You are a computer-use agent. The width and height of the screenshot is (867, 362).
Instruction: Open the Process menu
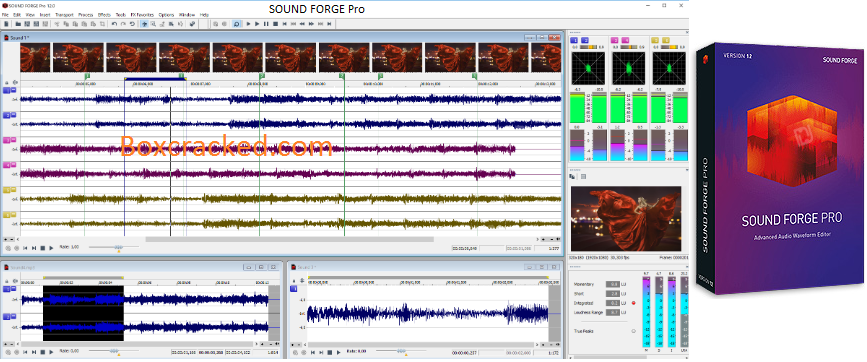[86, 14]
